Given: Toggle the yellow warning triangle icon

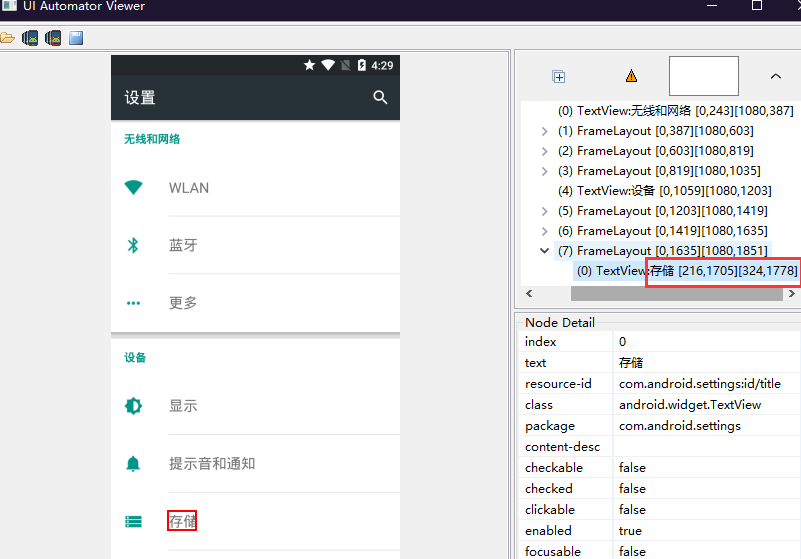Looking at the screenshot, I should click(x=631, y=76).
